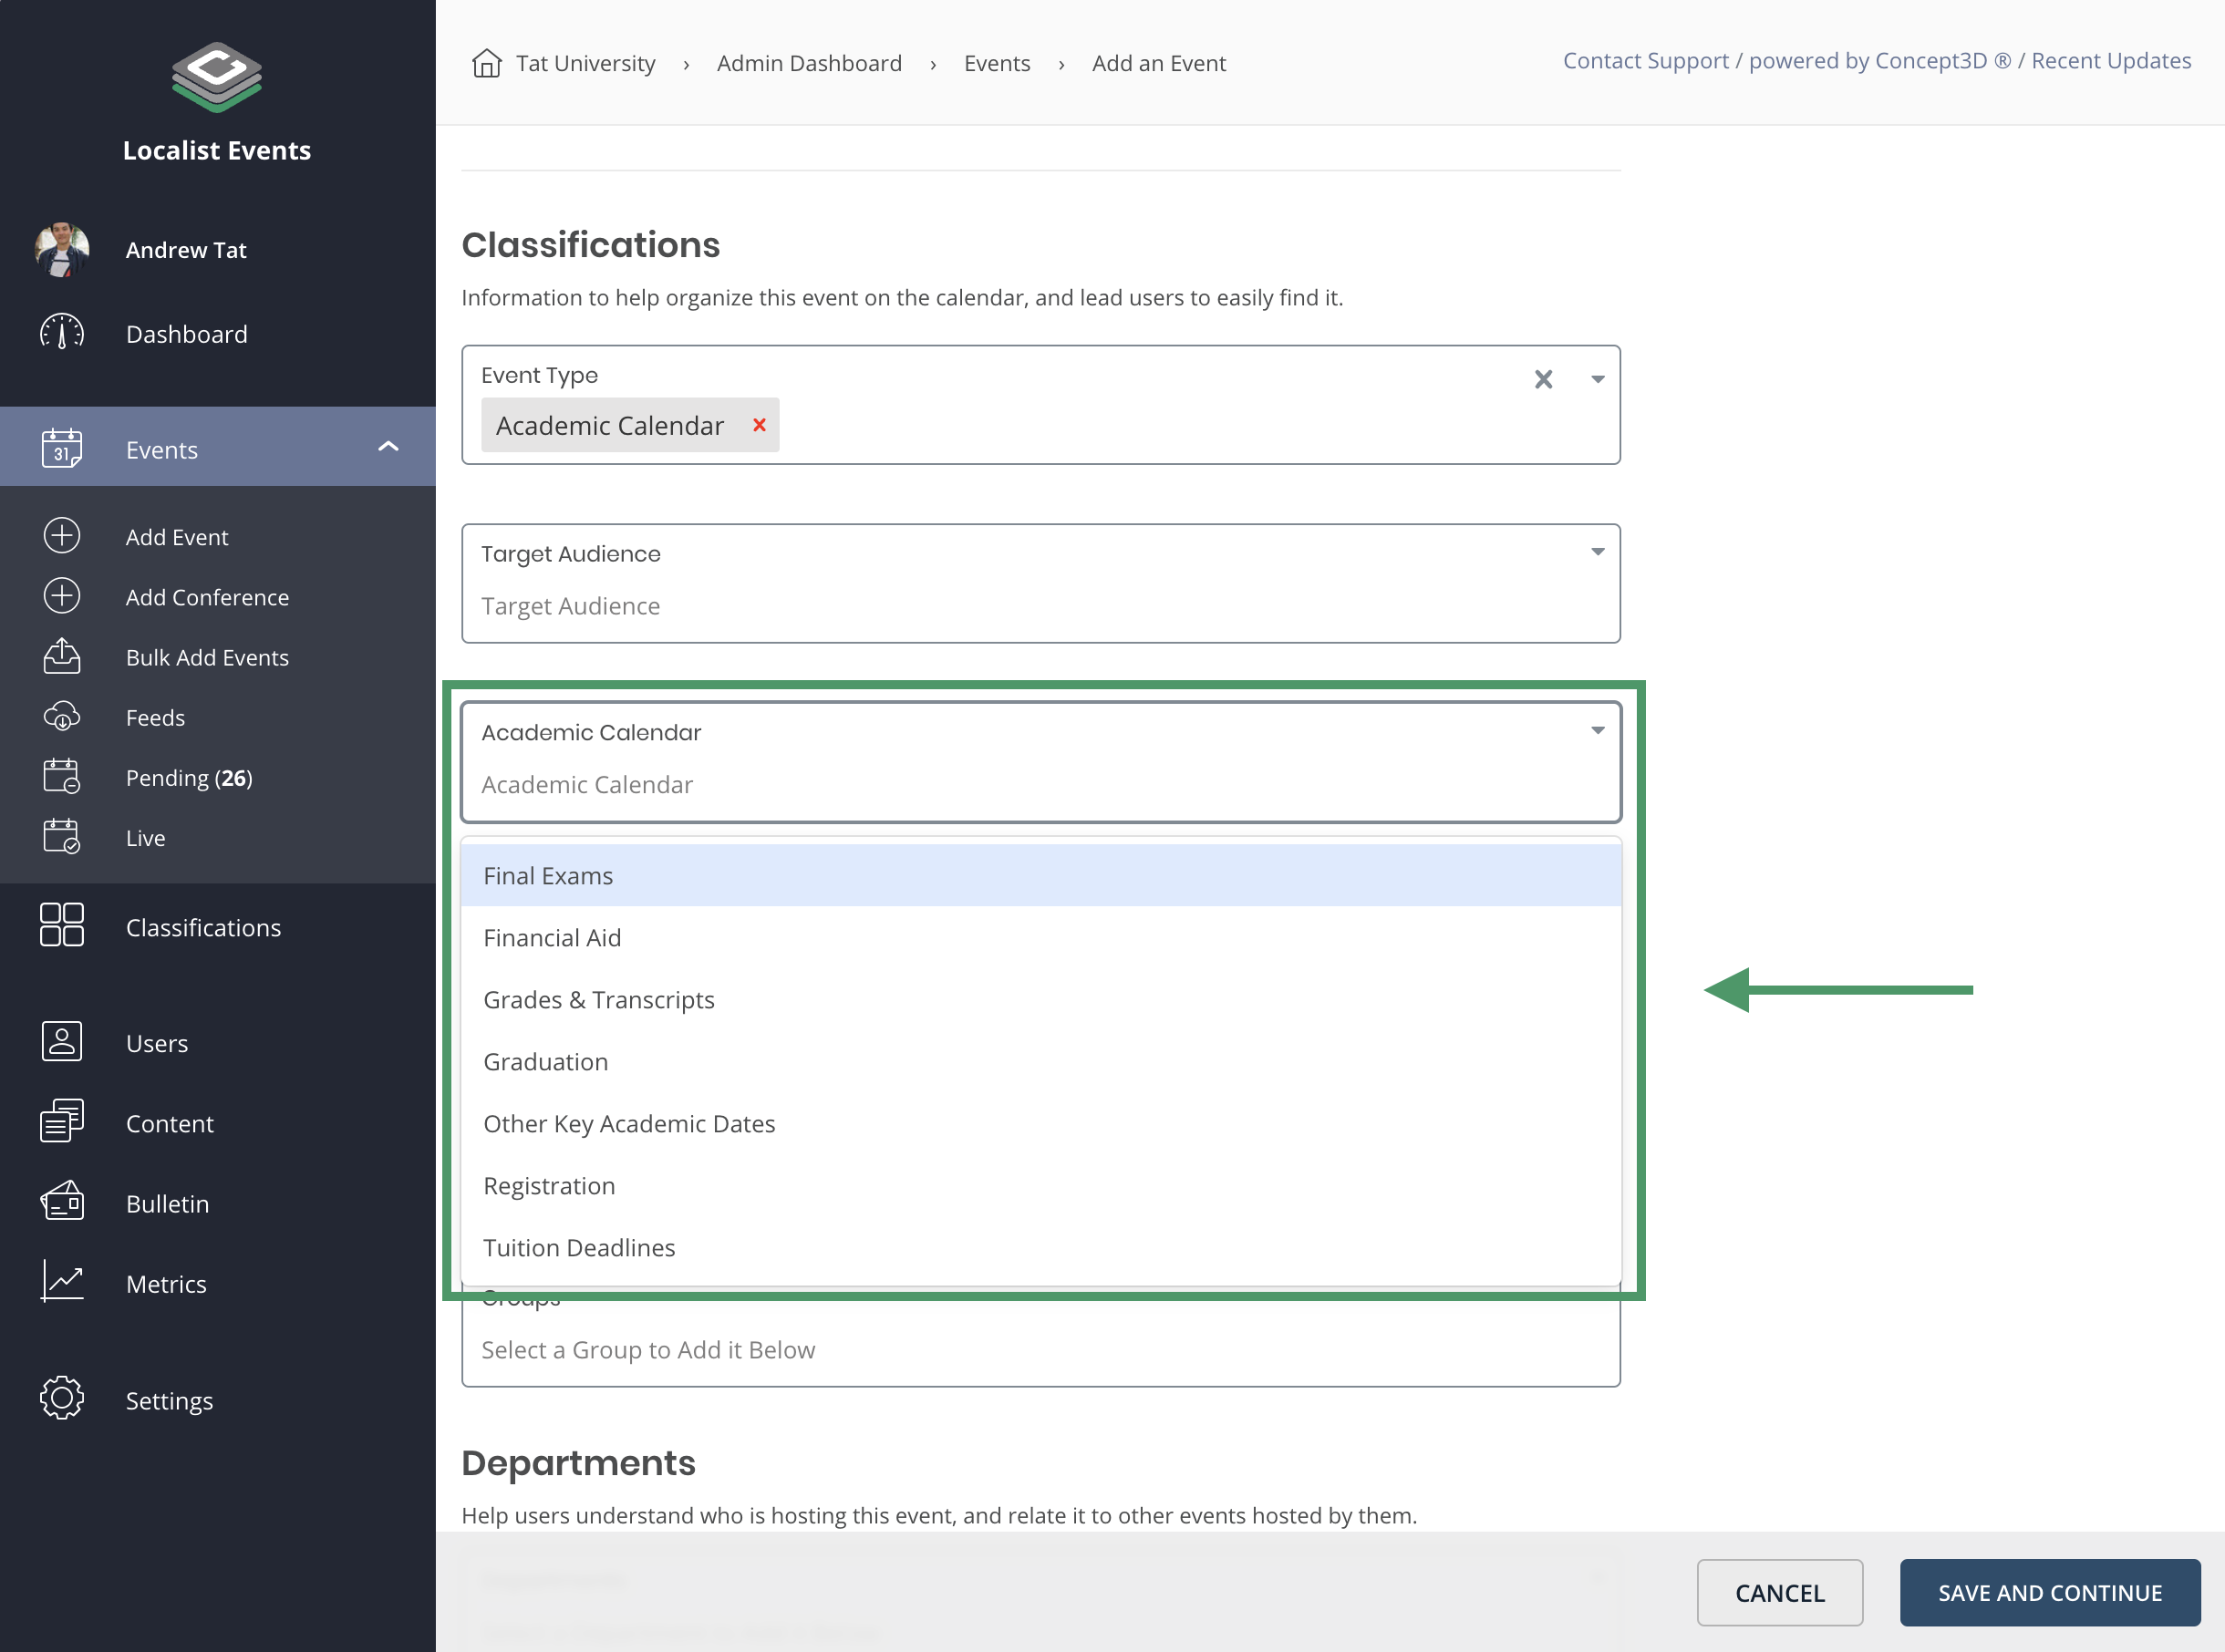Screen dimensions: 2225x1652
Task: Open the Target Audience dropdown arrow
Action: click(1598, 552)
